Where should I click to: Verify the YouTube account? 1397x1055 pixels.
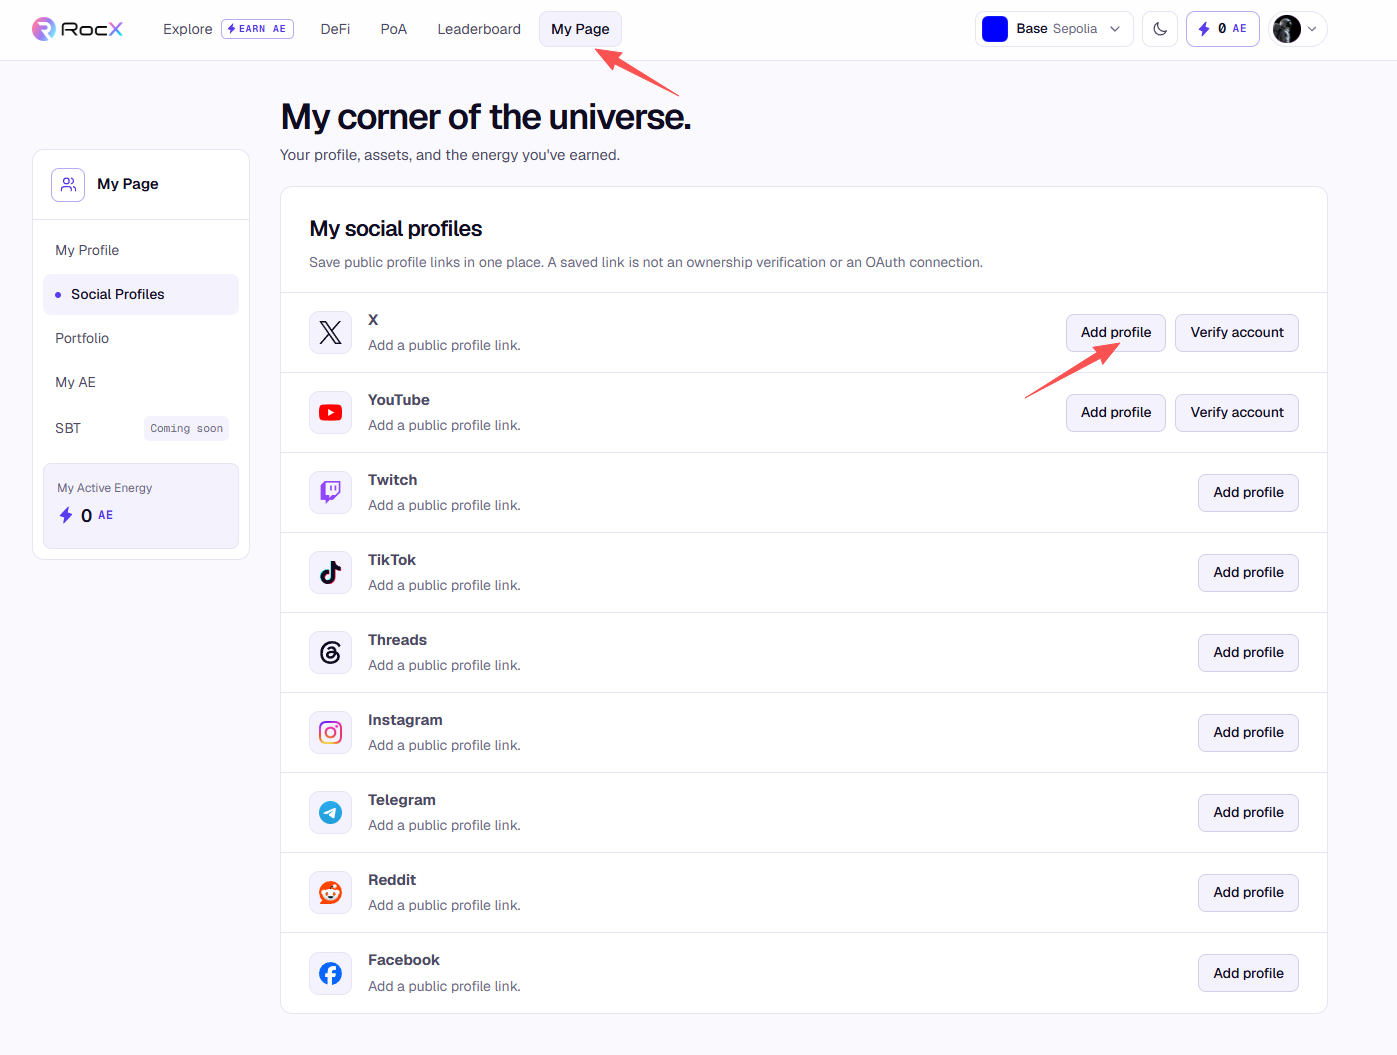[1237, 413]
